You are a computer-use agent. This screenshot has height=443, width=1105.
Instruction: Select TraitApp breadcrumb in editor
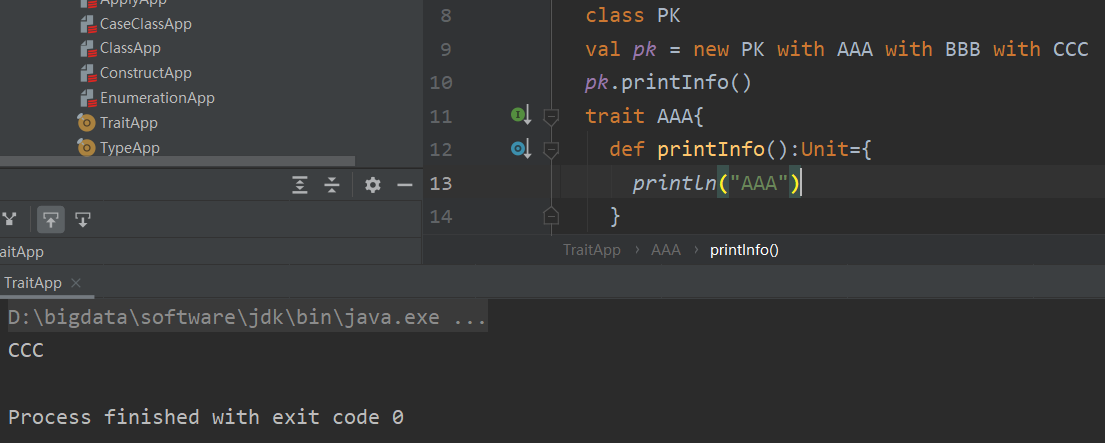592,250
